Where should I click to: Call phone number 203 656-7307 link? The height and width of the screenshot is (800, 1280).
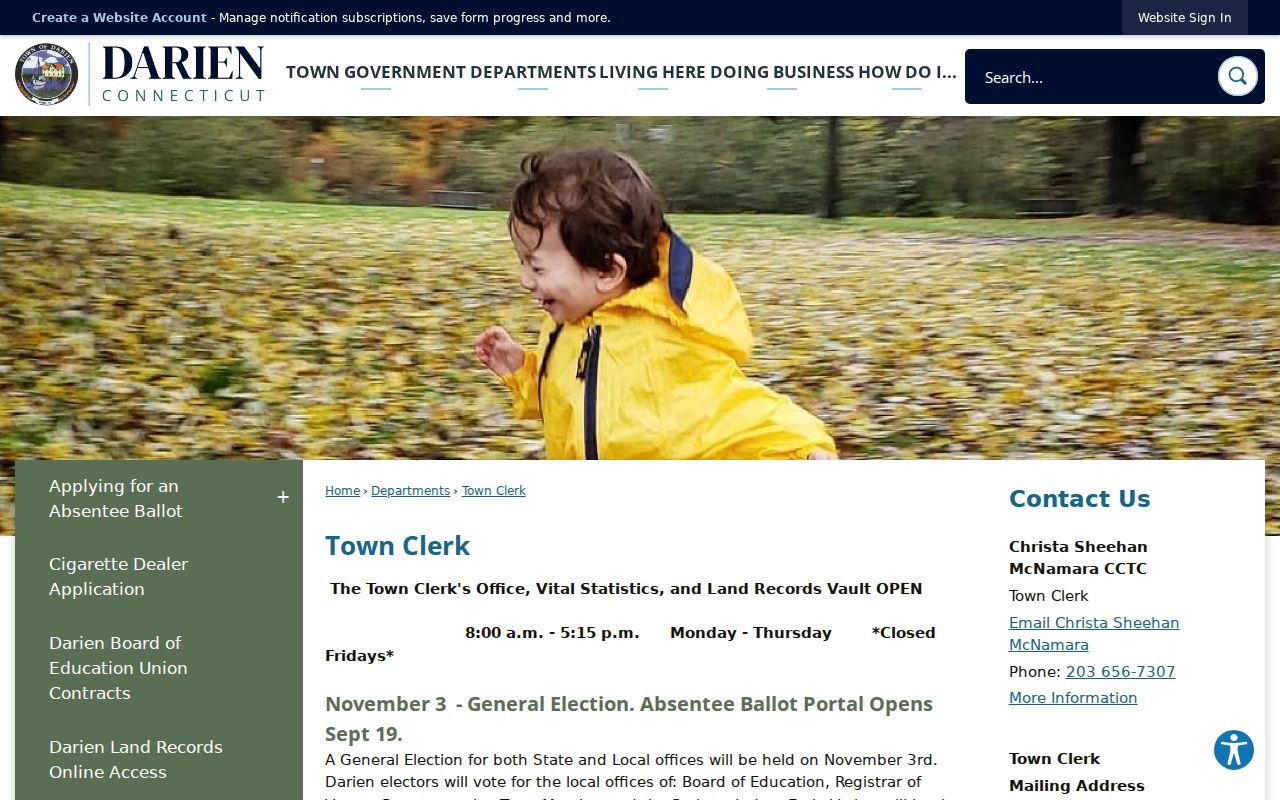pyautogui.click(x=1120, y=672)
